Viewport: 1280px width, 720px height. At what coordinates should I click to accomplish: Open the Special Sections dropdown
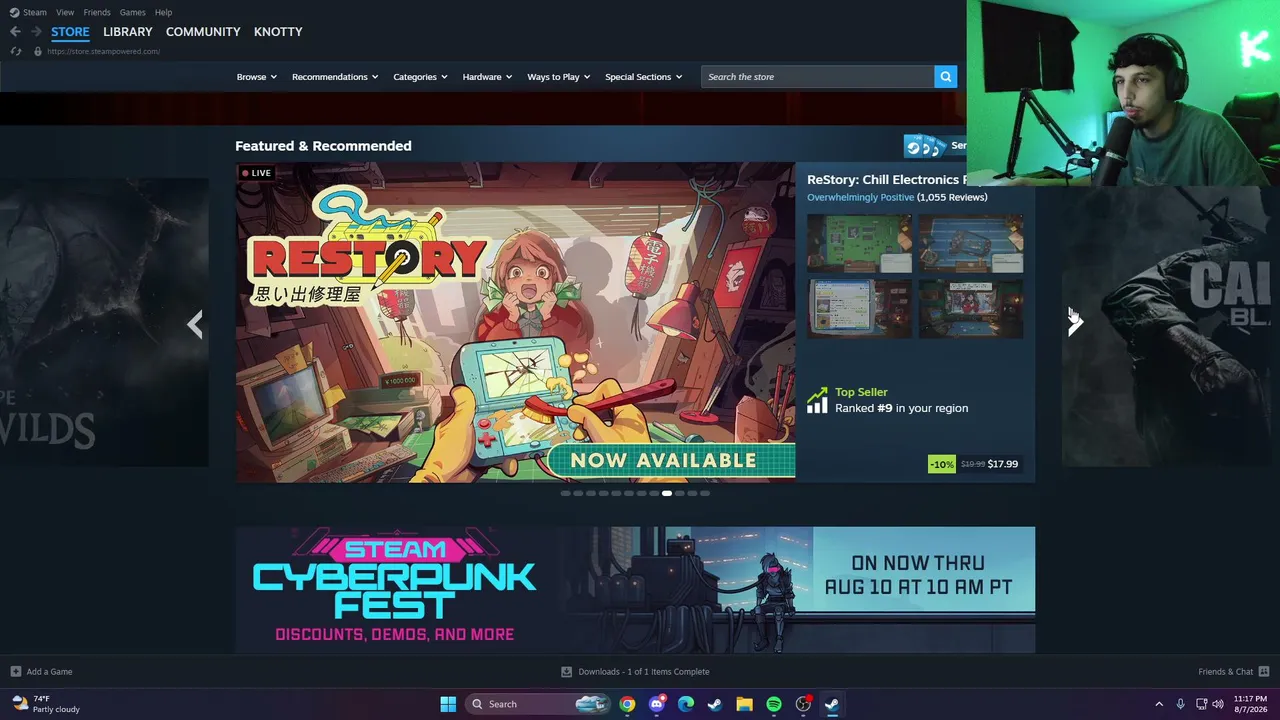tap(644, 77)
